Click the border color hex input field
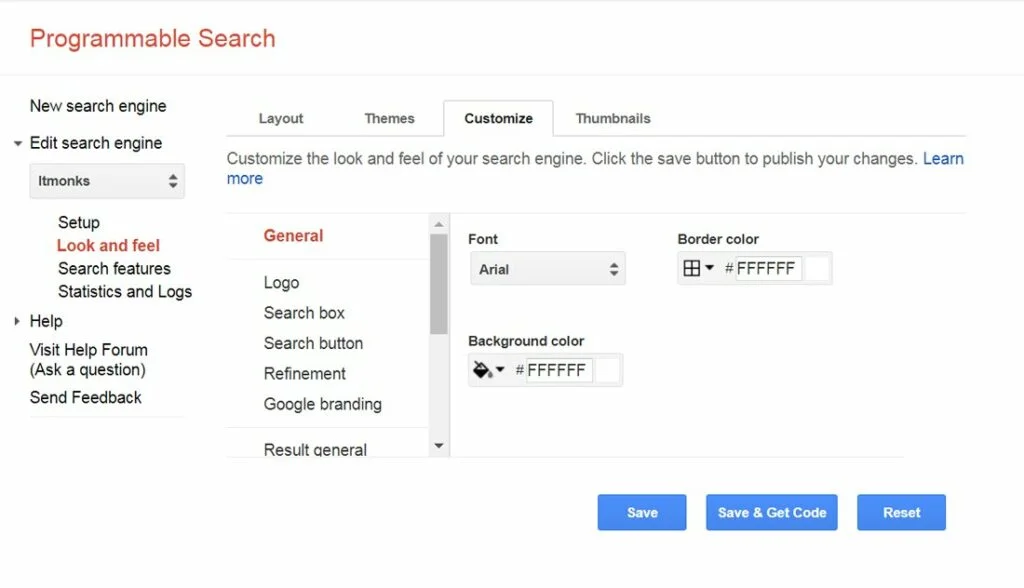Viewport: 1024px width, 588px height. click(x=768, y=268)
